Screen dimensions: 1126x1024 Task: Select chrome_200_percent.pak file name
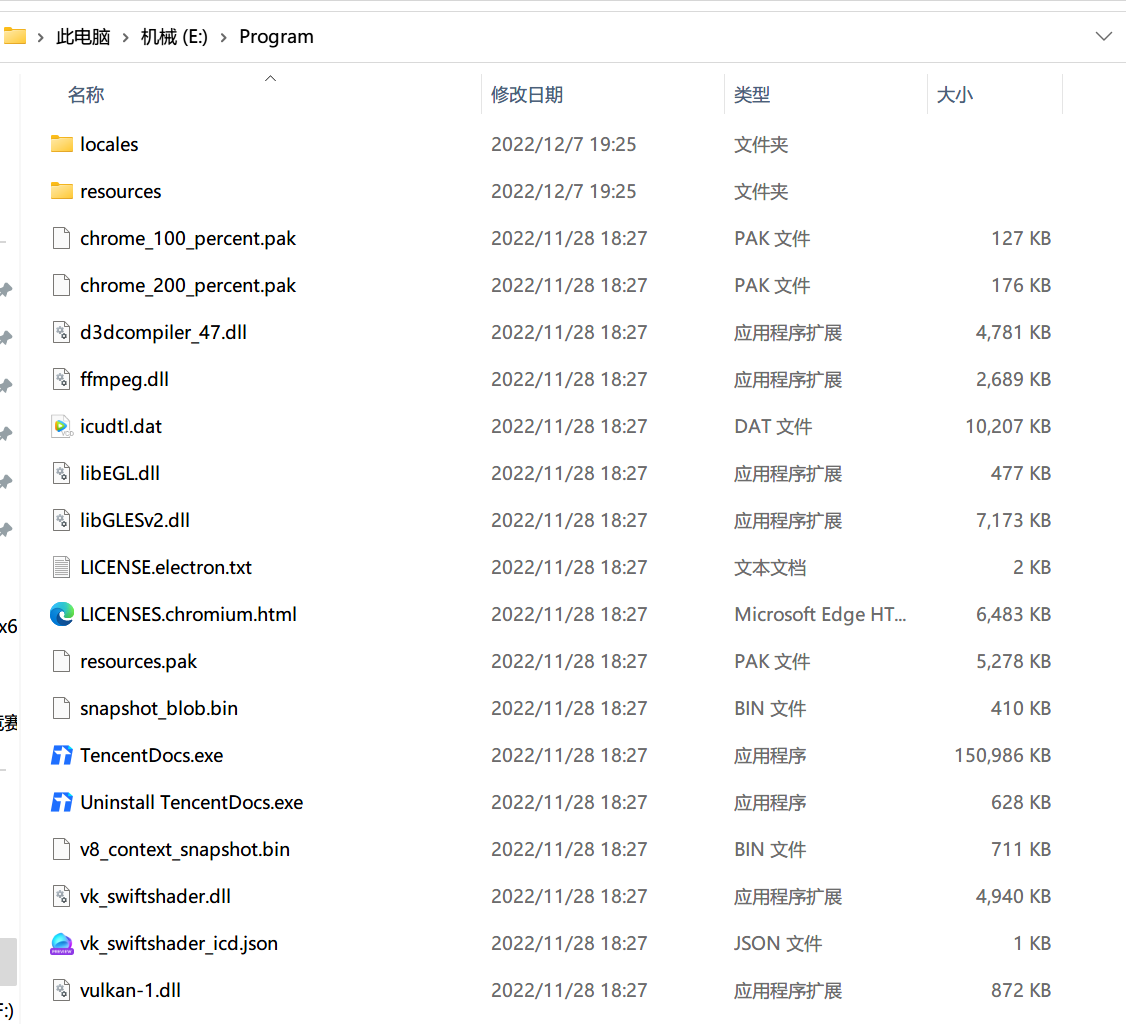188,286
